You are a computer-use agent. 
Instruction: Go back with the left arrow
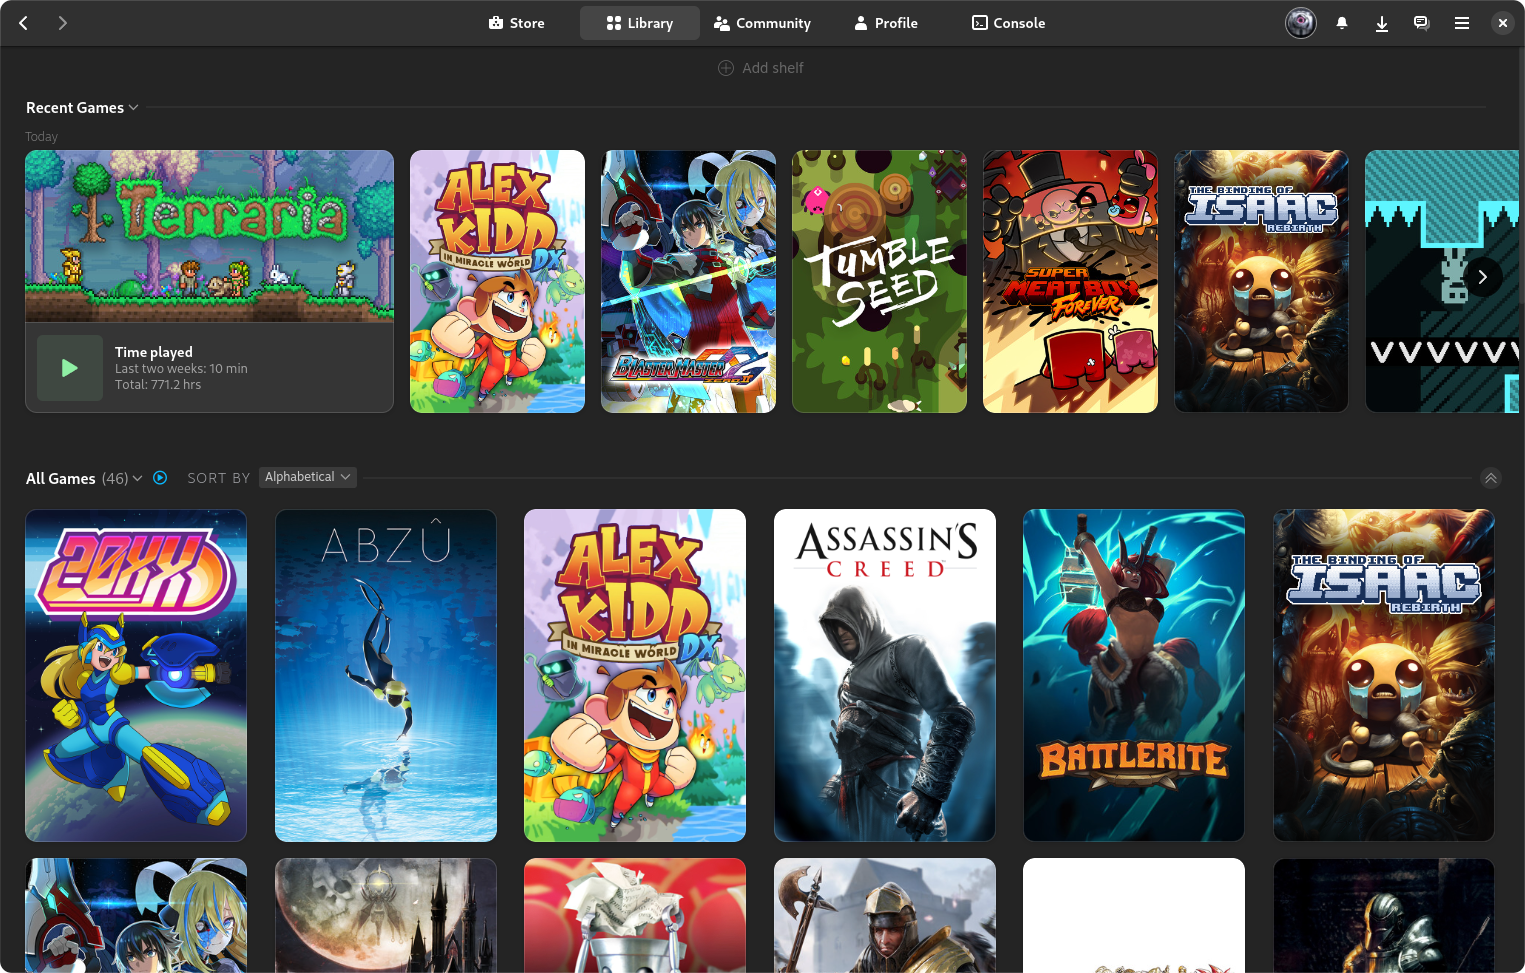[x=24, y=23]
